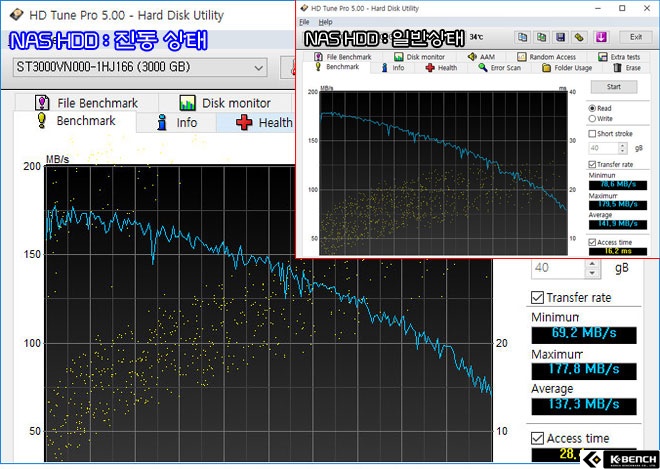The width and height of the screenshot is (660, 469).
Task: Click the benchmark graph in small window
Action: [443, 173]
